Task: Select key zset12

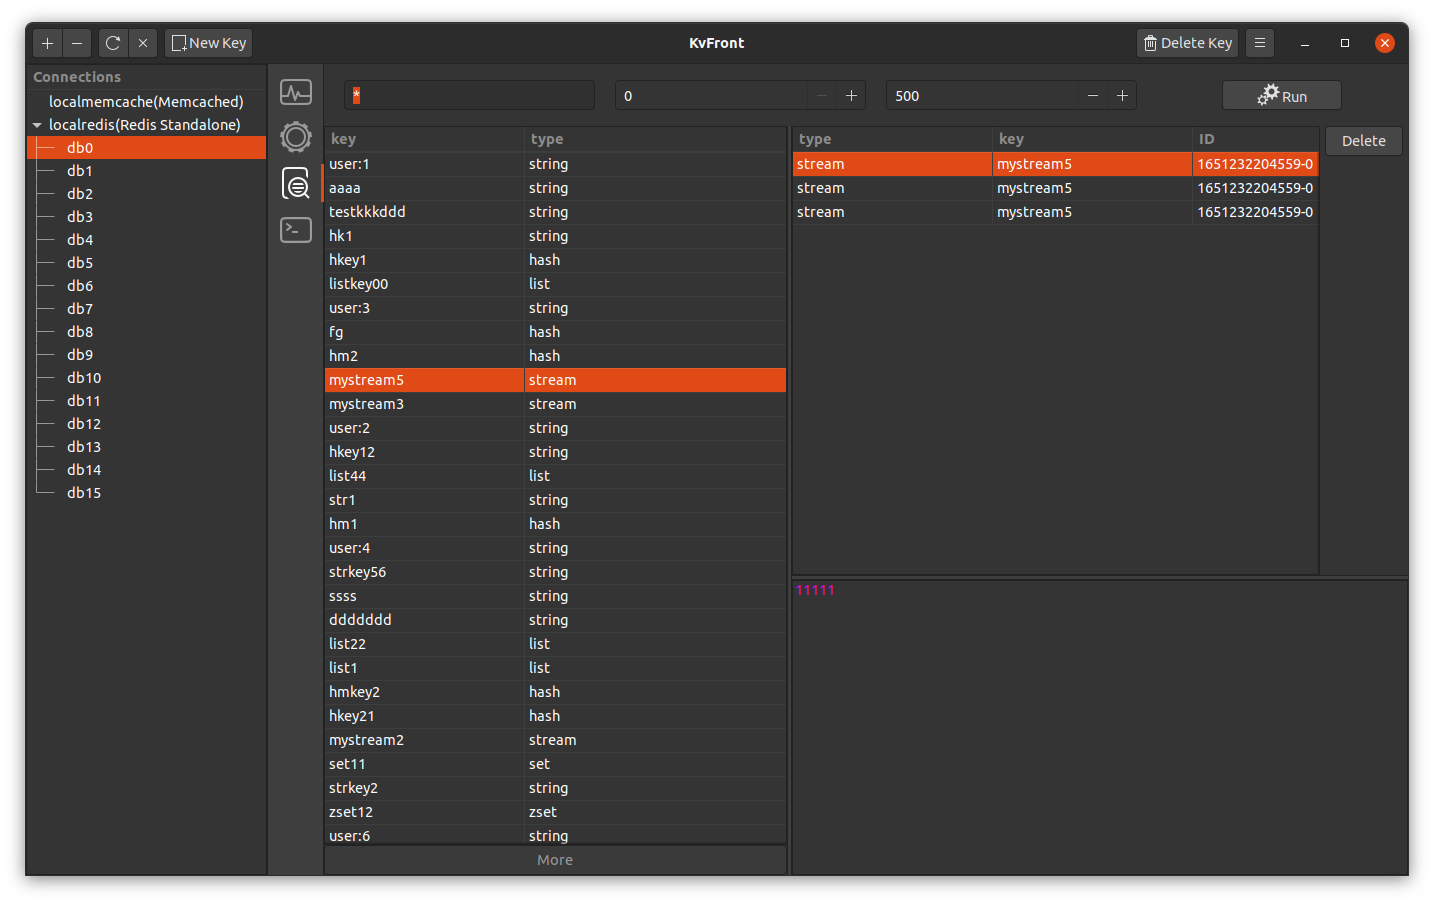Action: point(555,812)
